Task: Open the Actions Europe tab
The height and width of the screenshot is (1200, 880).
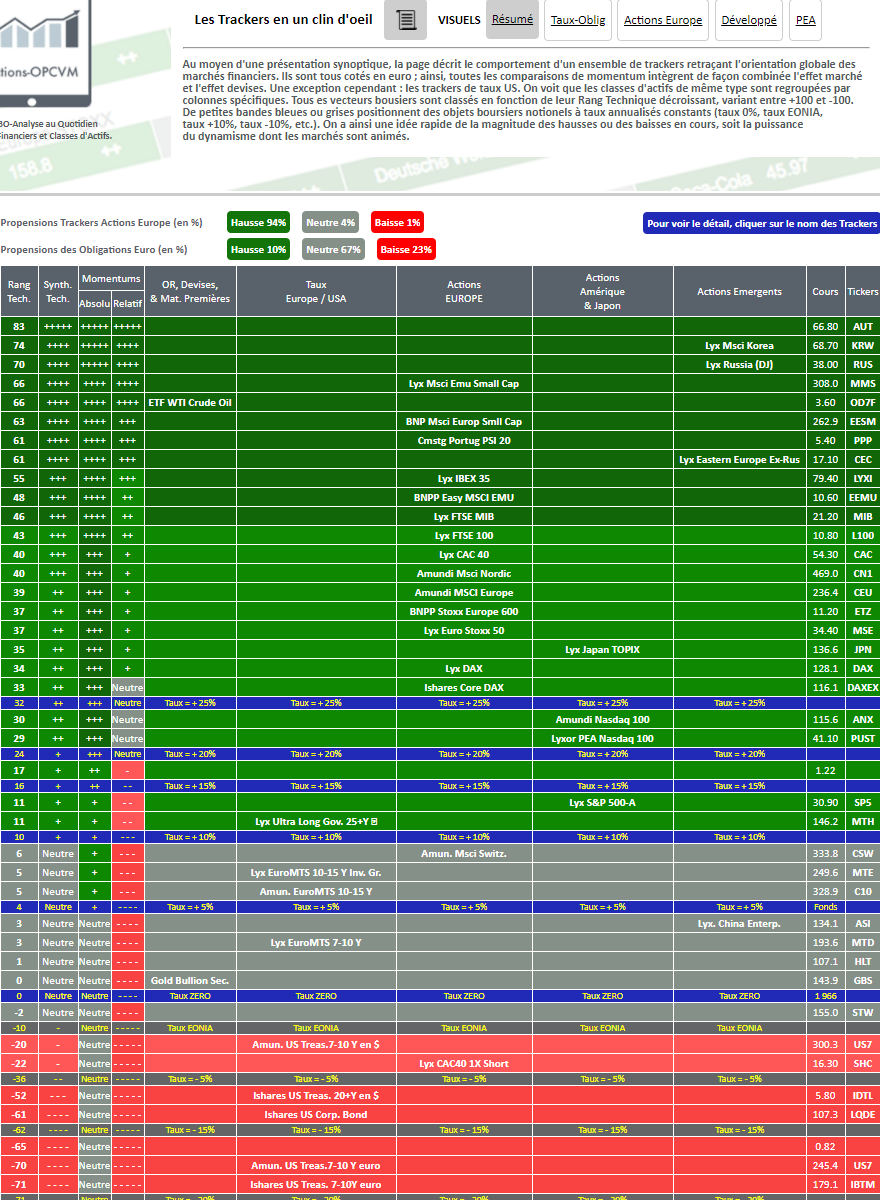Action: point(663,20)
